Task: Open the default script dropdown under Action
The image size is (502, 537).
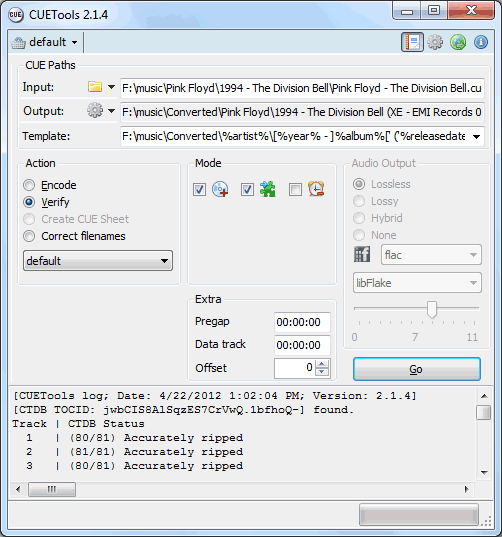Action: tap(98, 261)
